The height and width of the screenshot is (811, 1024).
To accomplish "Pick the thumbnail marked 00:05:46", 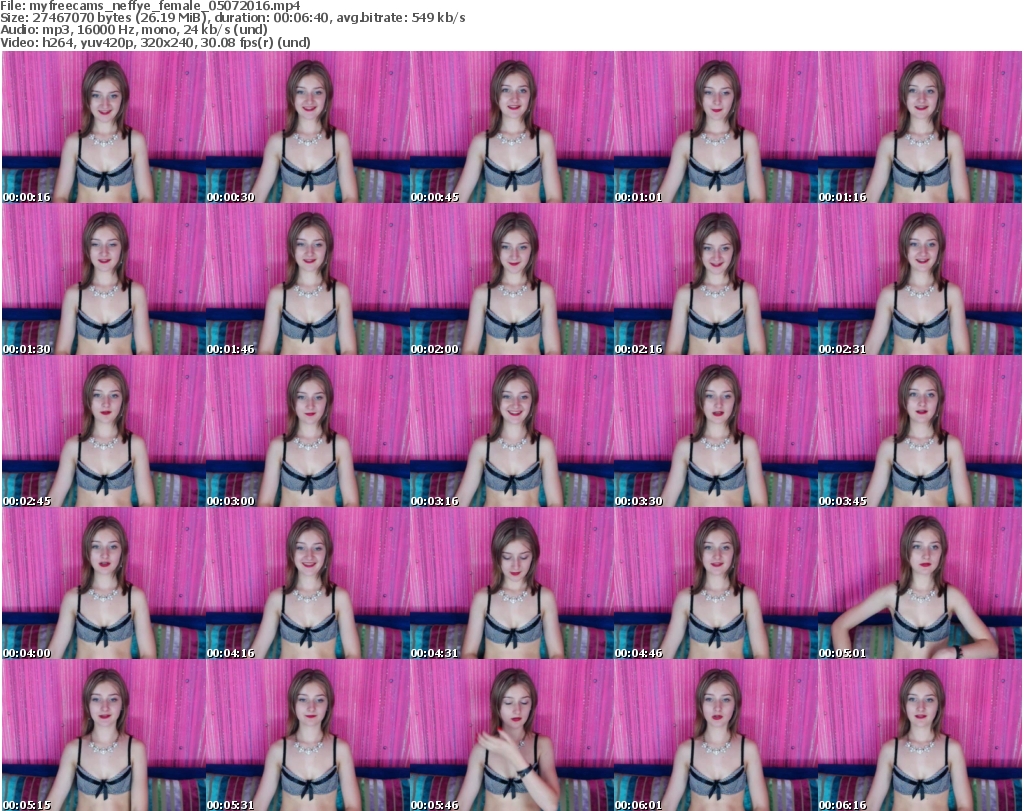I will [512, 735].
